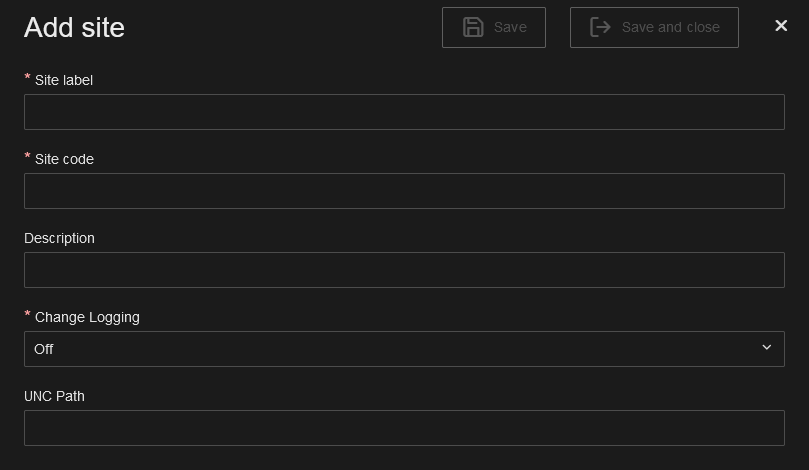
Task: Open the Change Logging dropdown
Action: click(404, 349)
